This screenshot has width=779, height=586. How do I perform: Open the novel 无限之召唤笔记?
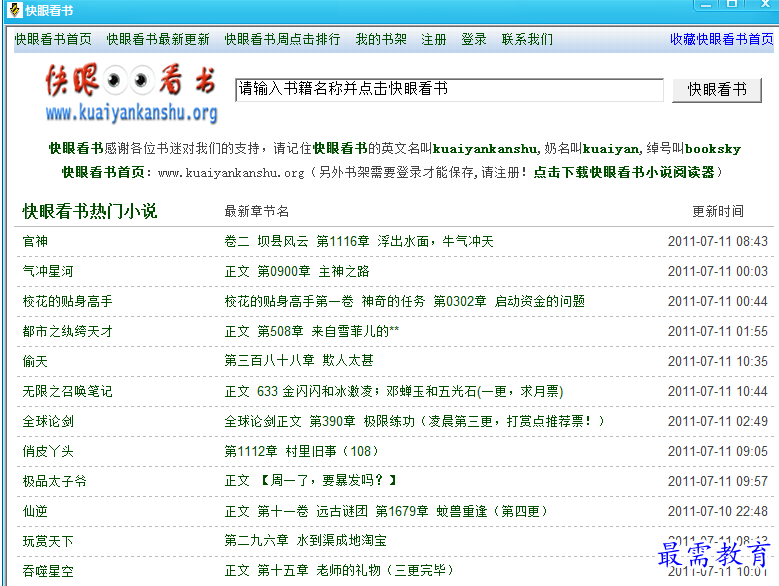[x=68, y=391]
